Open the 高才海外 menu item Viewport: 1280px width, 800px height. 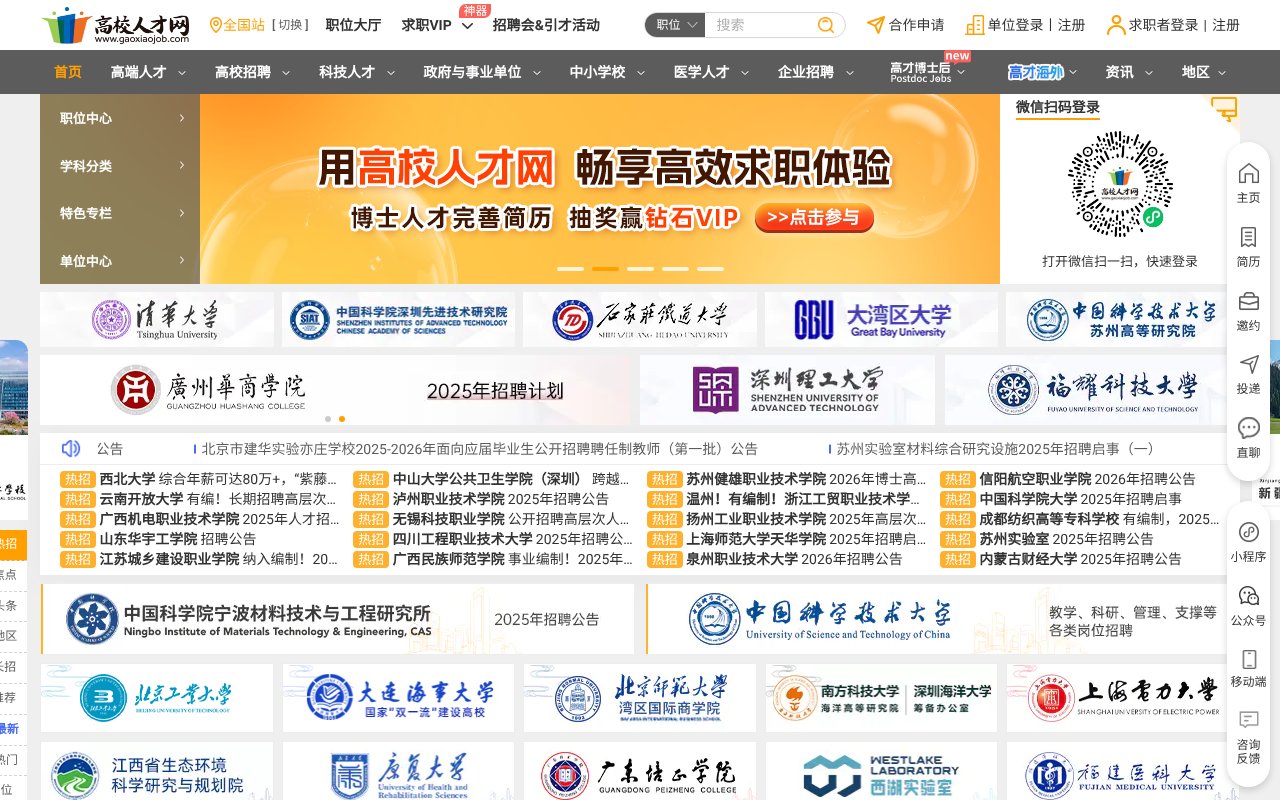[1036, 72]
